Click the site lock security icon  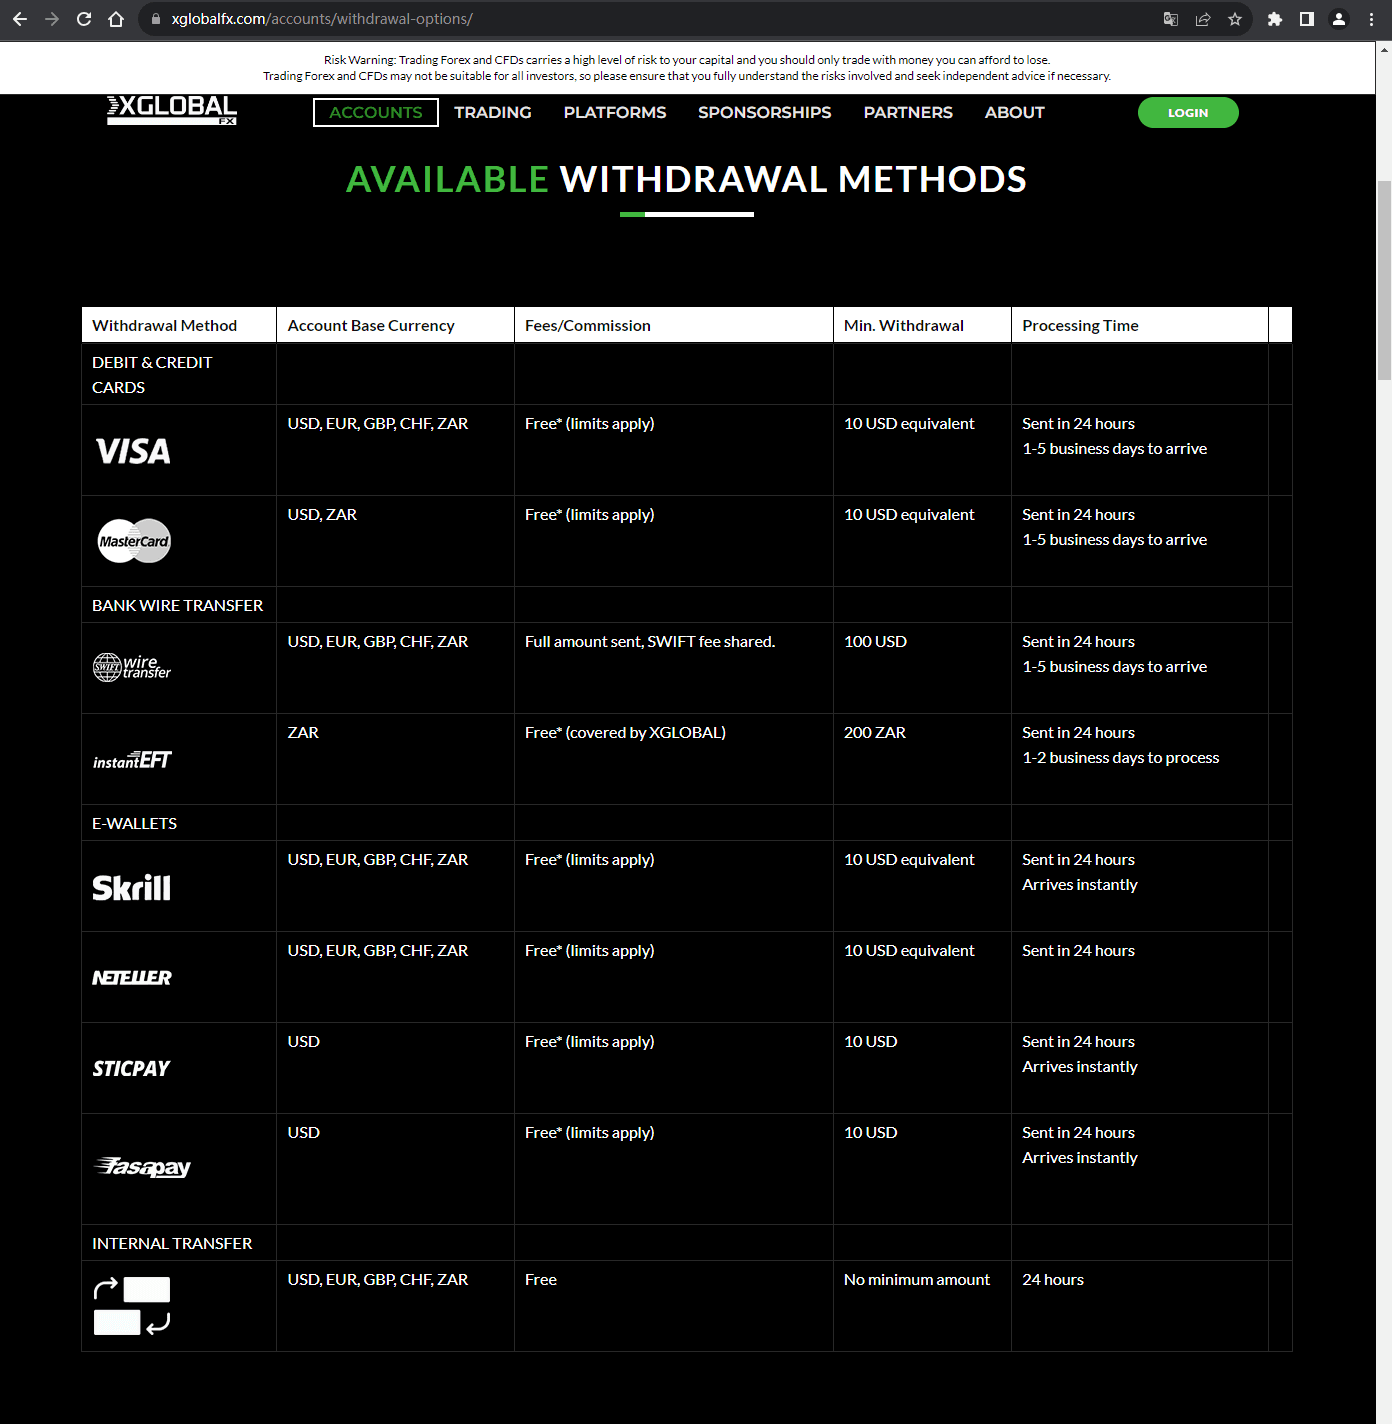pyautogui.click(x=155, y=19)
